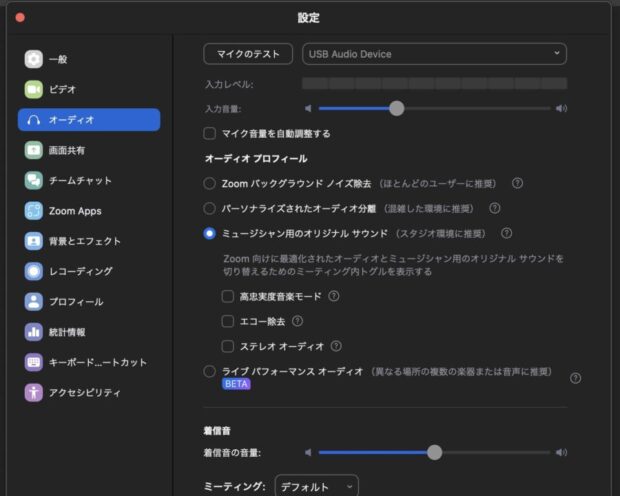This screenshot has width=620, height=496.
Task: Enable マイク音量を自動調整する checkbox
Action: coord(210,133)
